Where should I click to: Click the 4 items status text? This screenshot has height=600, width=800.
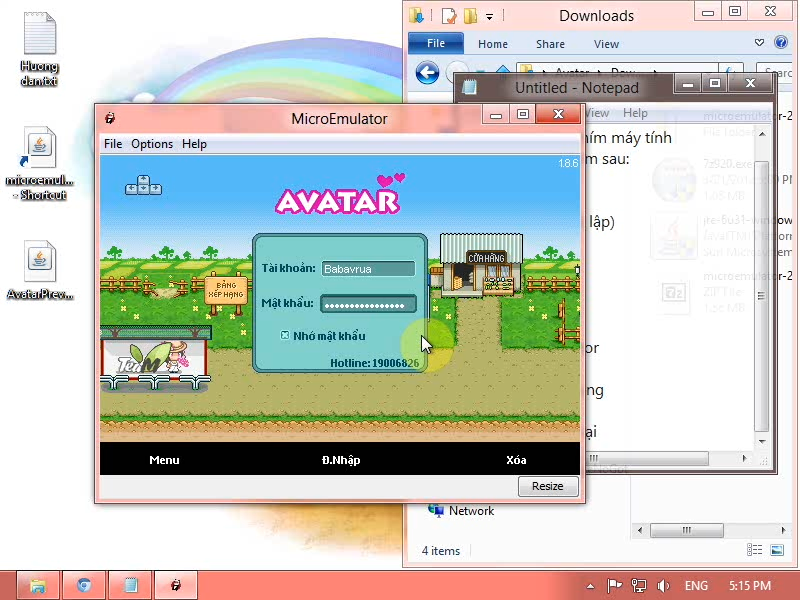pyautogui.click(x=441, y=551)
